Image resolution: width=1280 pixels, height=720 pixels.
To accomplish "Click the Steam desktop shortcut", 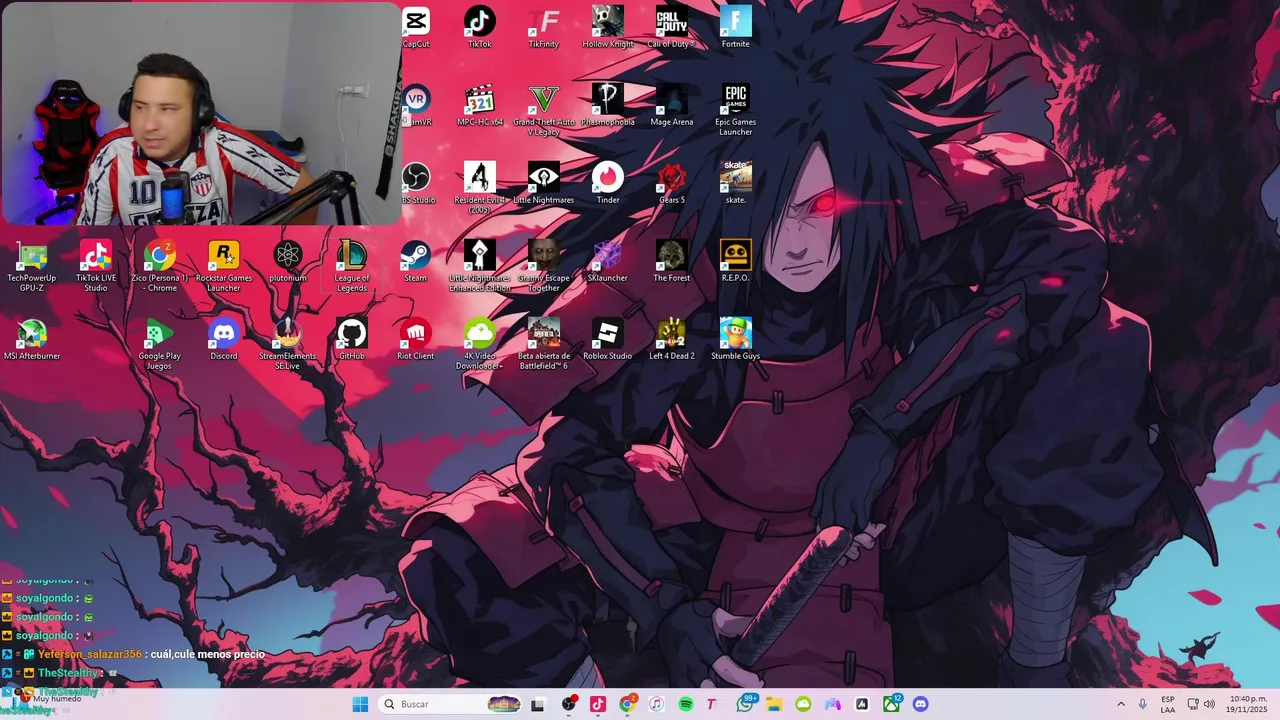I will click(x=416, y=261).
